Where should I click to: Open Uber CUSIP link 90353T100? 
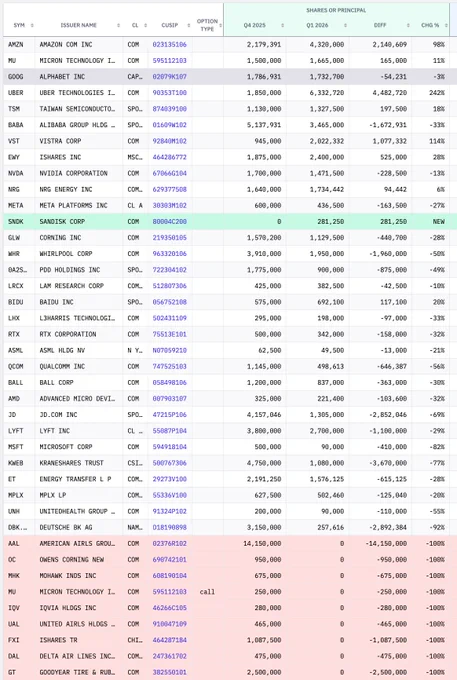pyautogui.click(x=169, y=93)
